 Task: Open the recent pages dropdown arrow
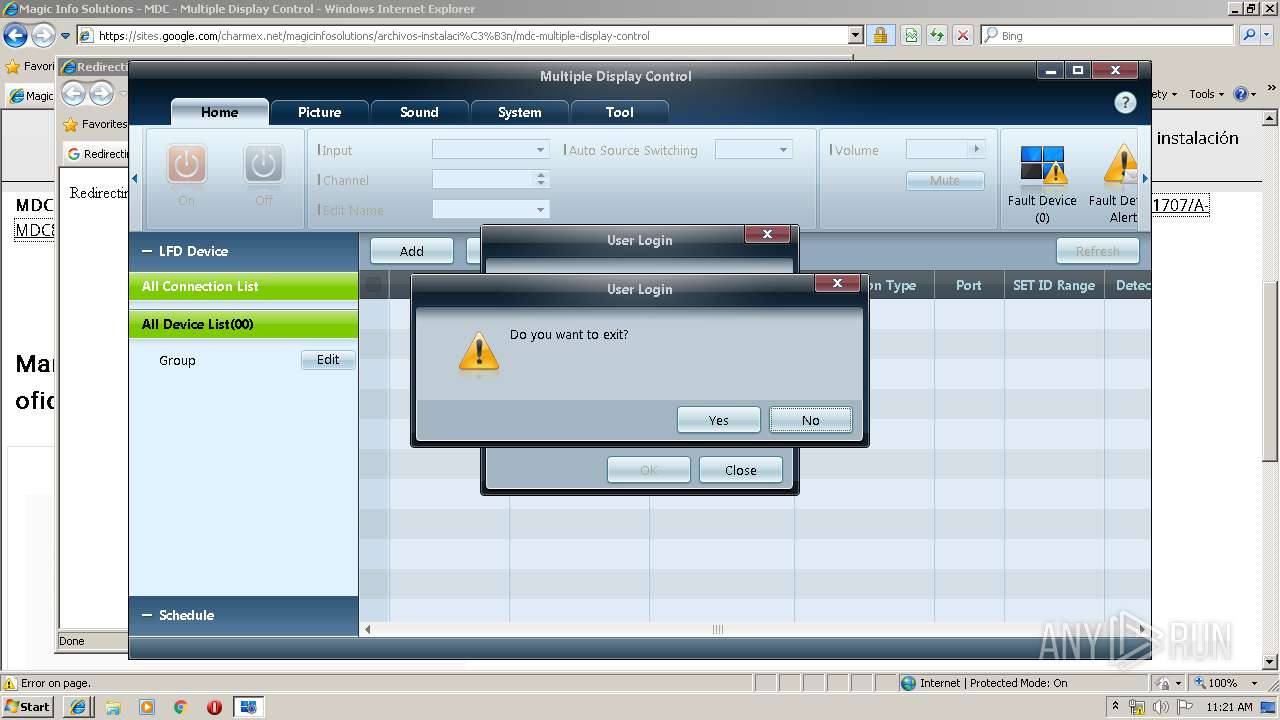click(x=65, y=36)
